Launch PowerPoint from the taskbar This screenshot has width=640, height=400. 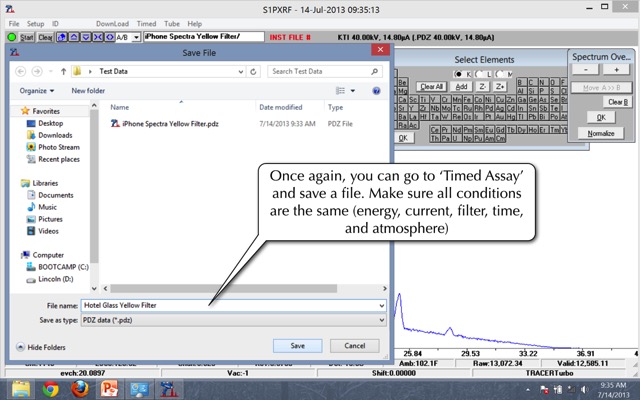109,389
